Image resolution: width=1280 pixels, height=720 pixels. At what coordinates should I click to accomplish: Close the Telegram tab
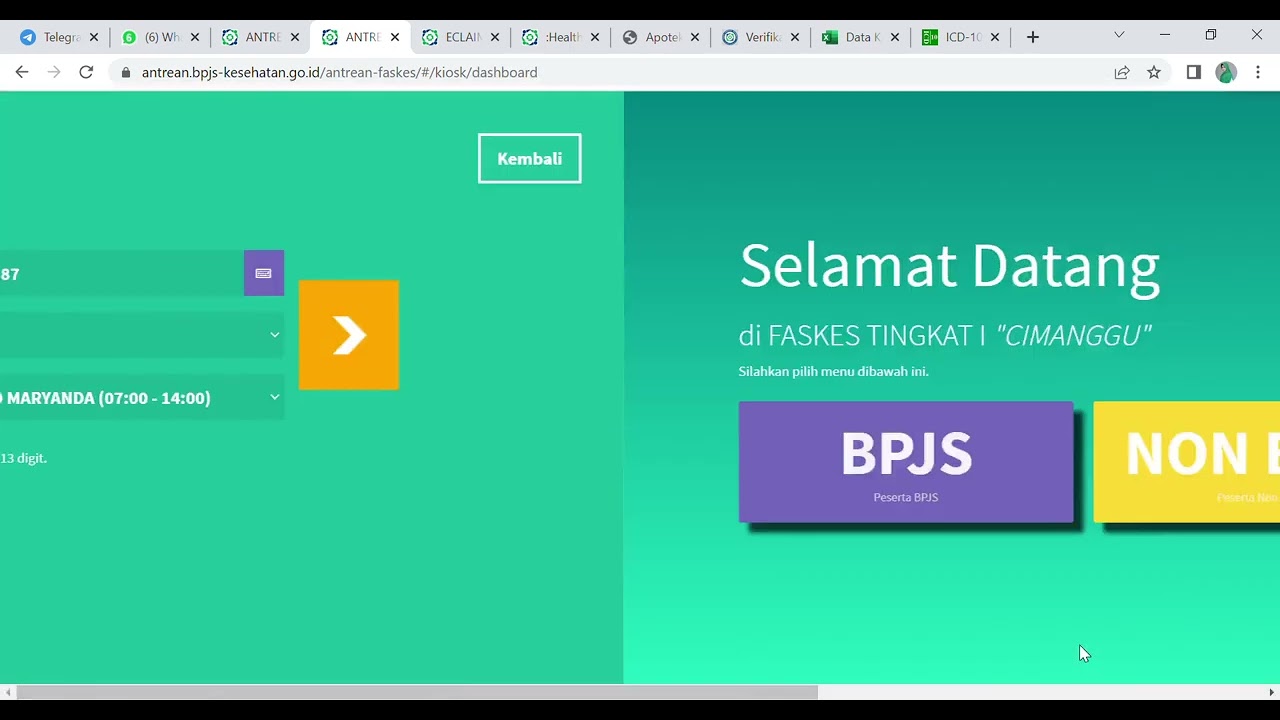coord(94,37)
